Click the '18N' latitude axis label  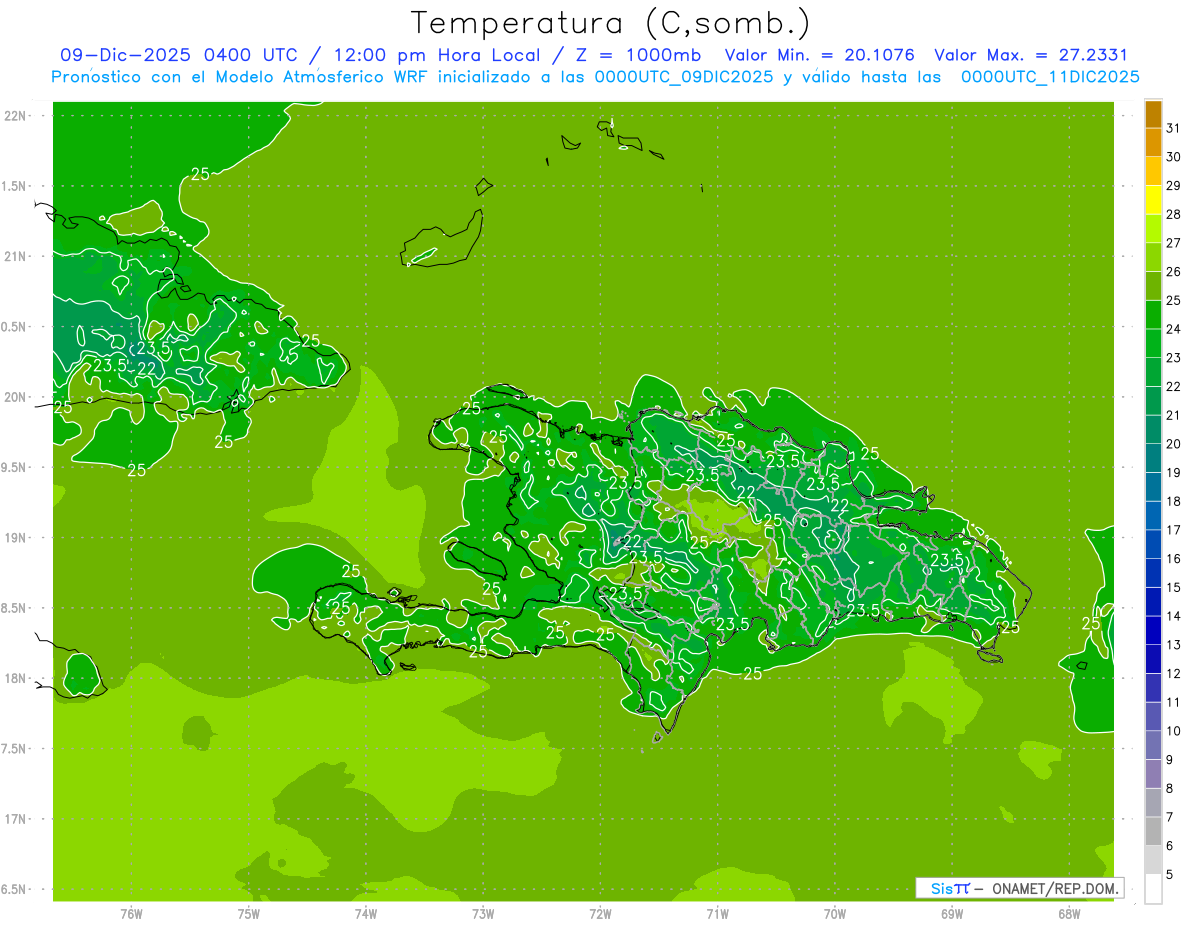tap(15, 678)
